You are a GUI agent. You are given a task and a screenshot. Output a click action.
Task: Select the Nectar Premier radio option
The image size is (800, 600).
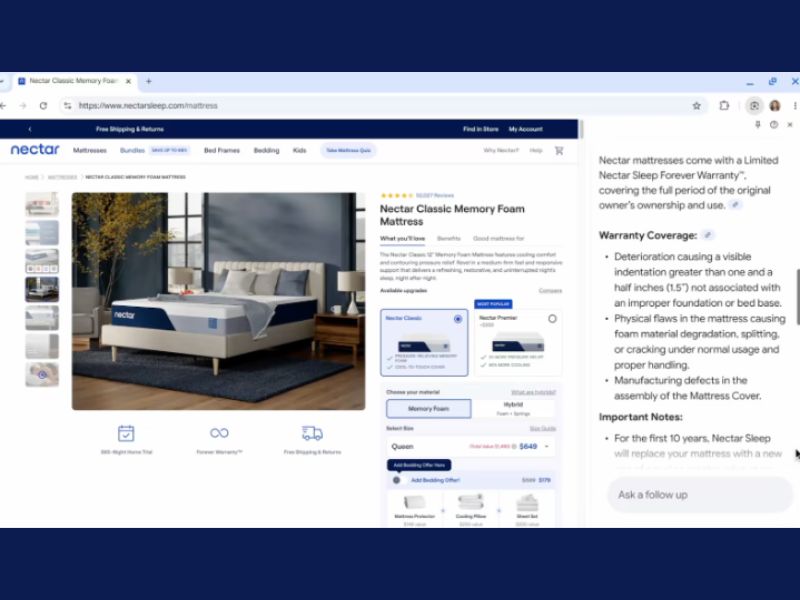point(552,319)
